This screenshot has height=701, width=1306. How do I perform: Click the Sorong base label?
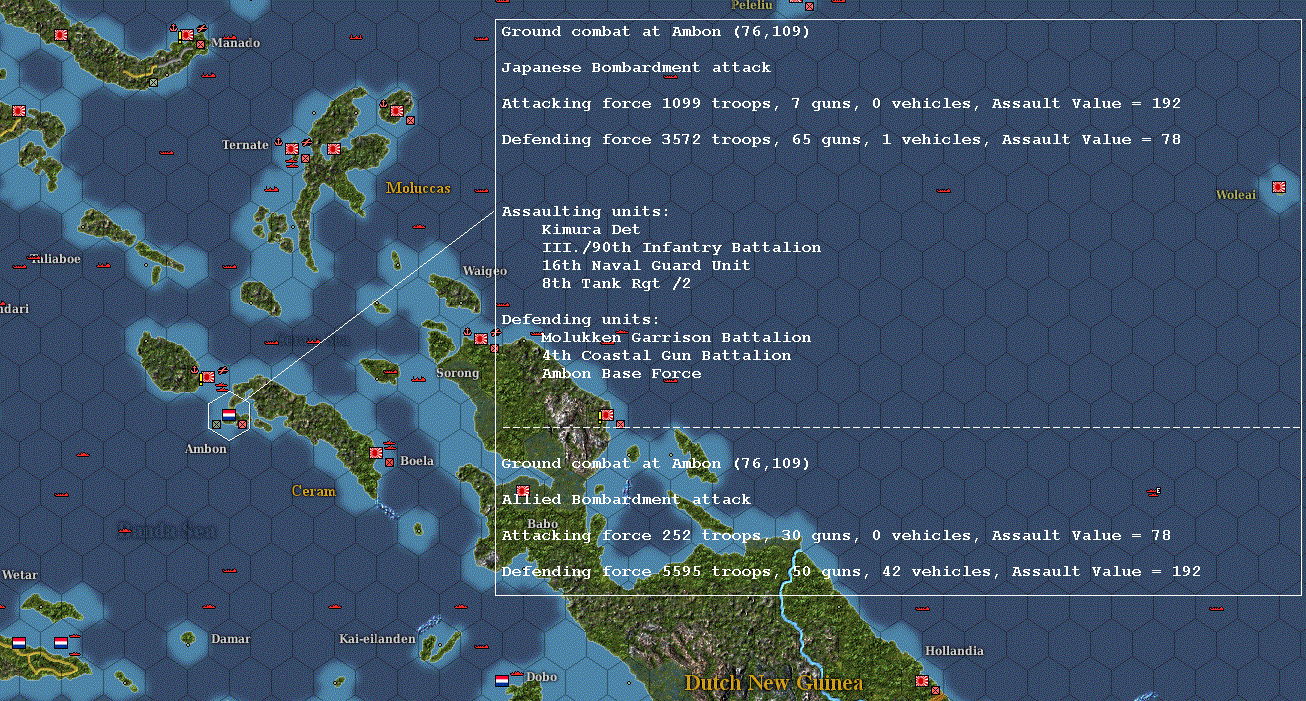[x=457, y=373]
